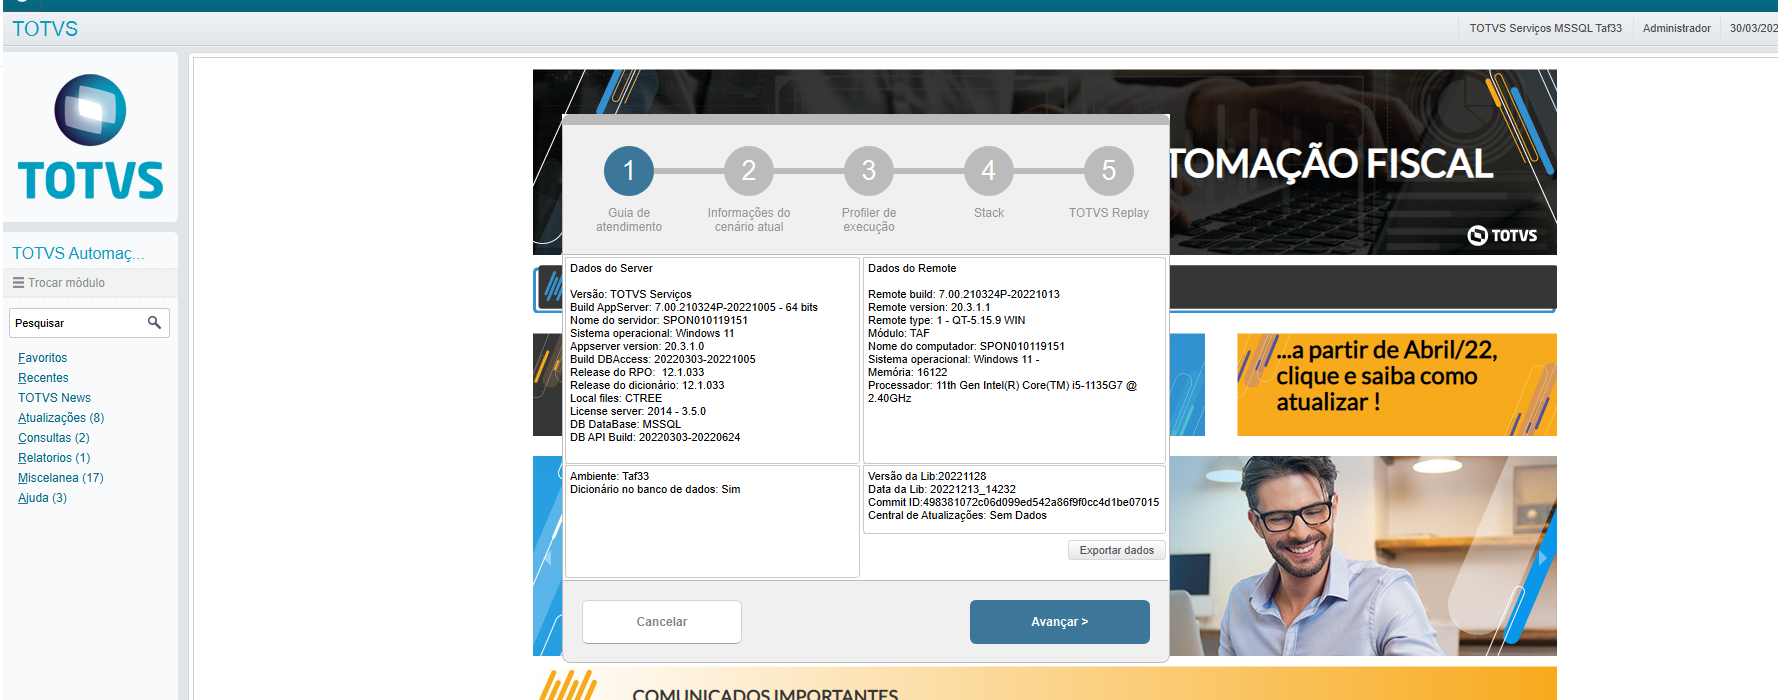Expand Miscelanea (17) menu

(61, 478)
